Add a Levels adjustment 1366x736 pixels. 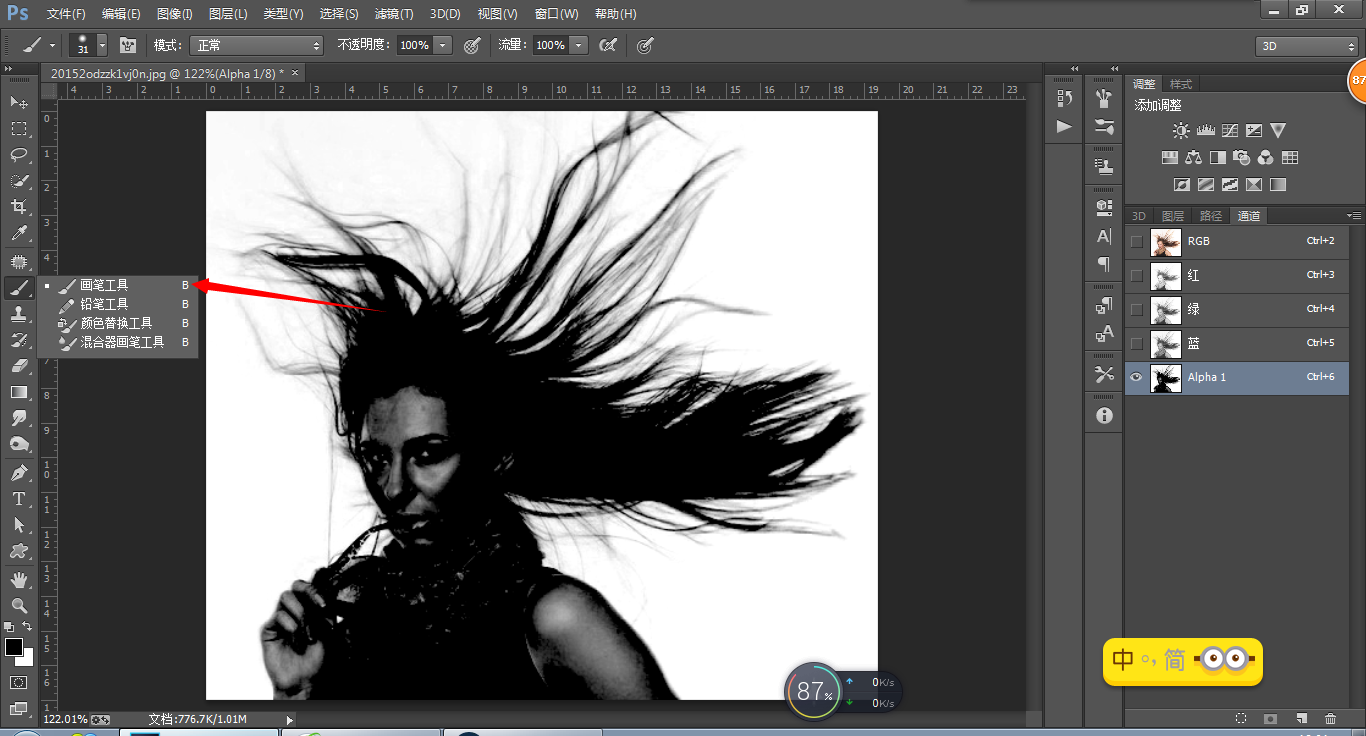coord(1205,131)
